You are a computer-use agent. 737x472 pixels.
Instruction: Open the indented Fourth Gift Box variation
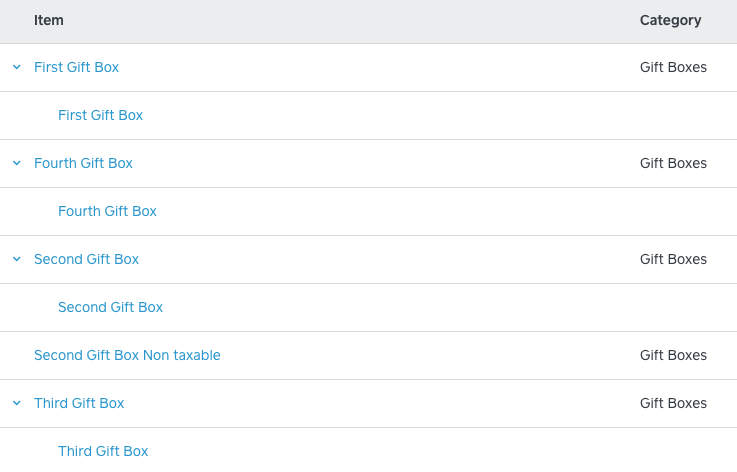pos(107,212)
